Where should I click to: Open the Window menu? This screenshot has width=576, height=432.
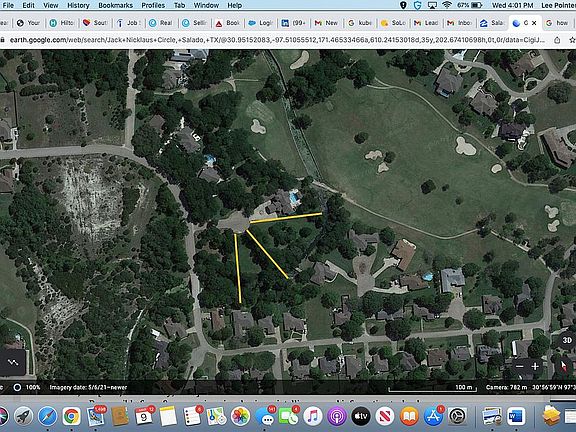pos(206,5)
